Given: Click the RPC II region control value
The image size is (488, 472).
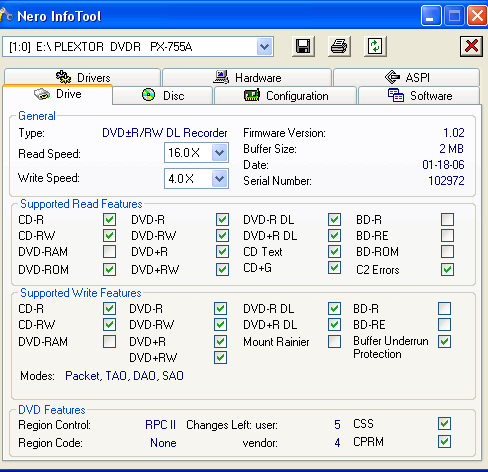Looking at the screenshot, I should tap(160, 425).
